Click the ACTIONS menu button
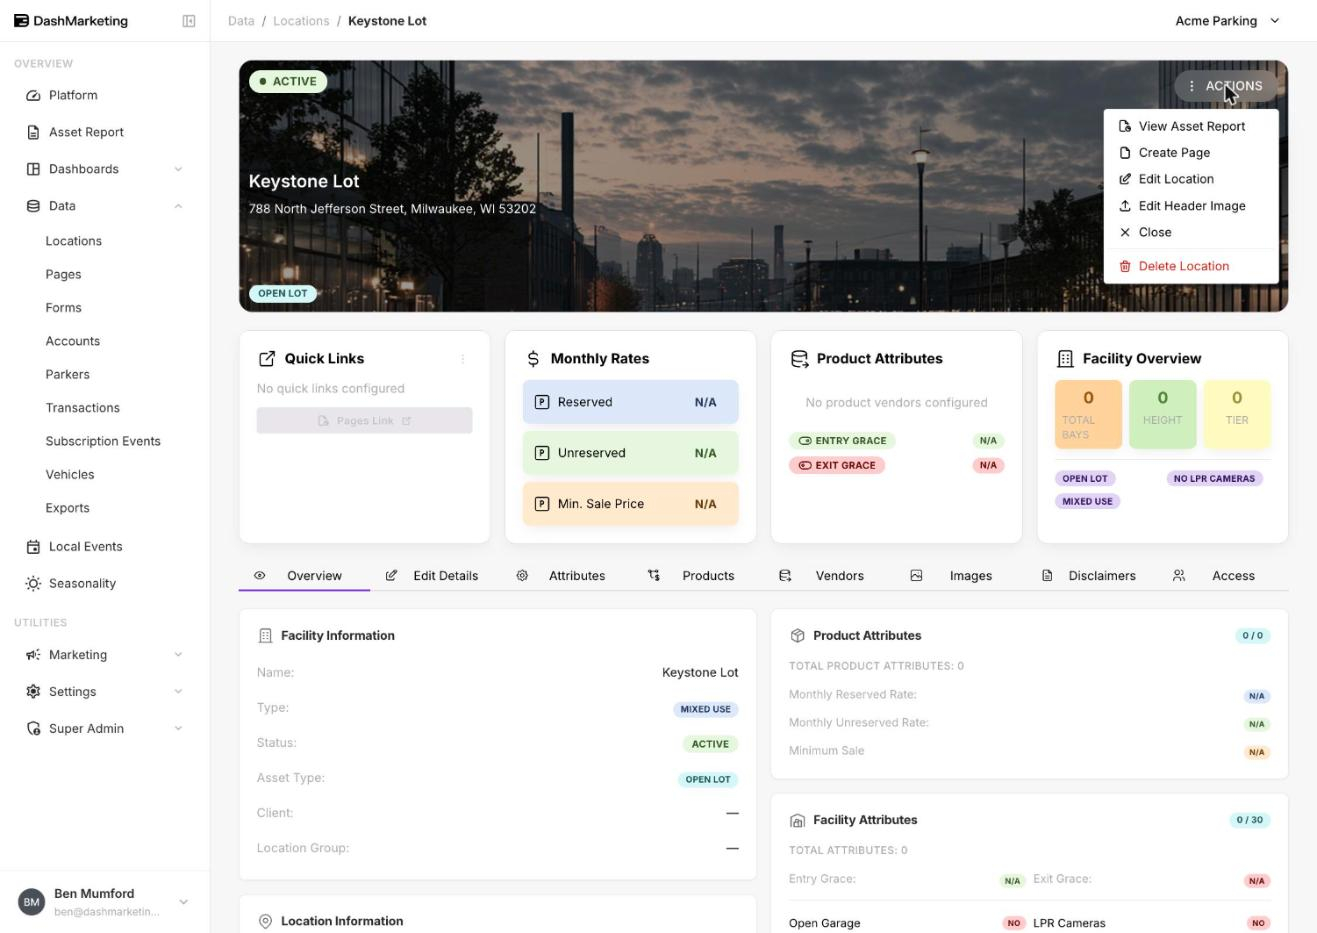Image resolution: width=1317 pixels, height=933 pixels. coord(1225,86)
